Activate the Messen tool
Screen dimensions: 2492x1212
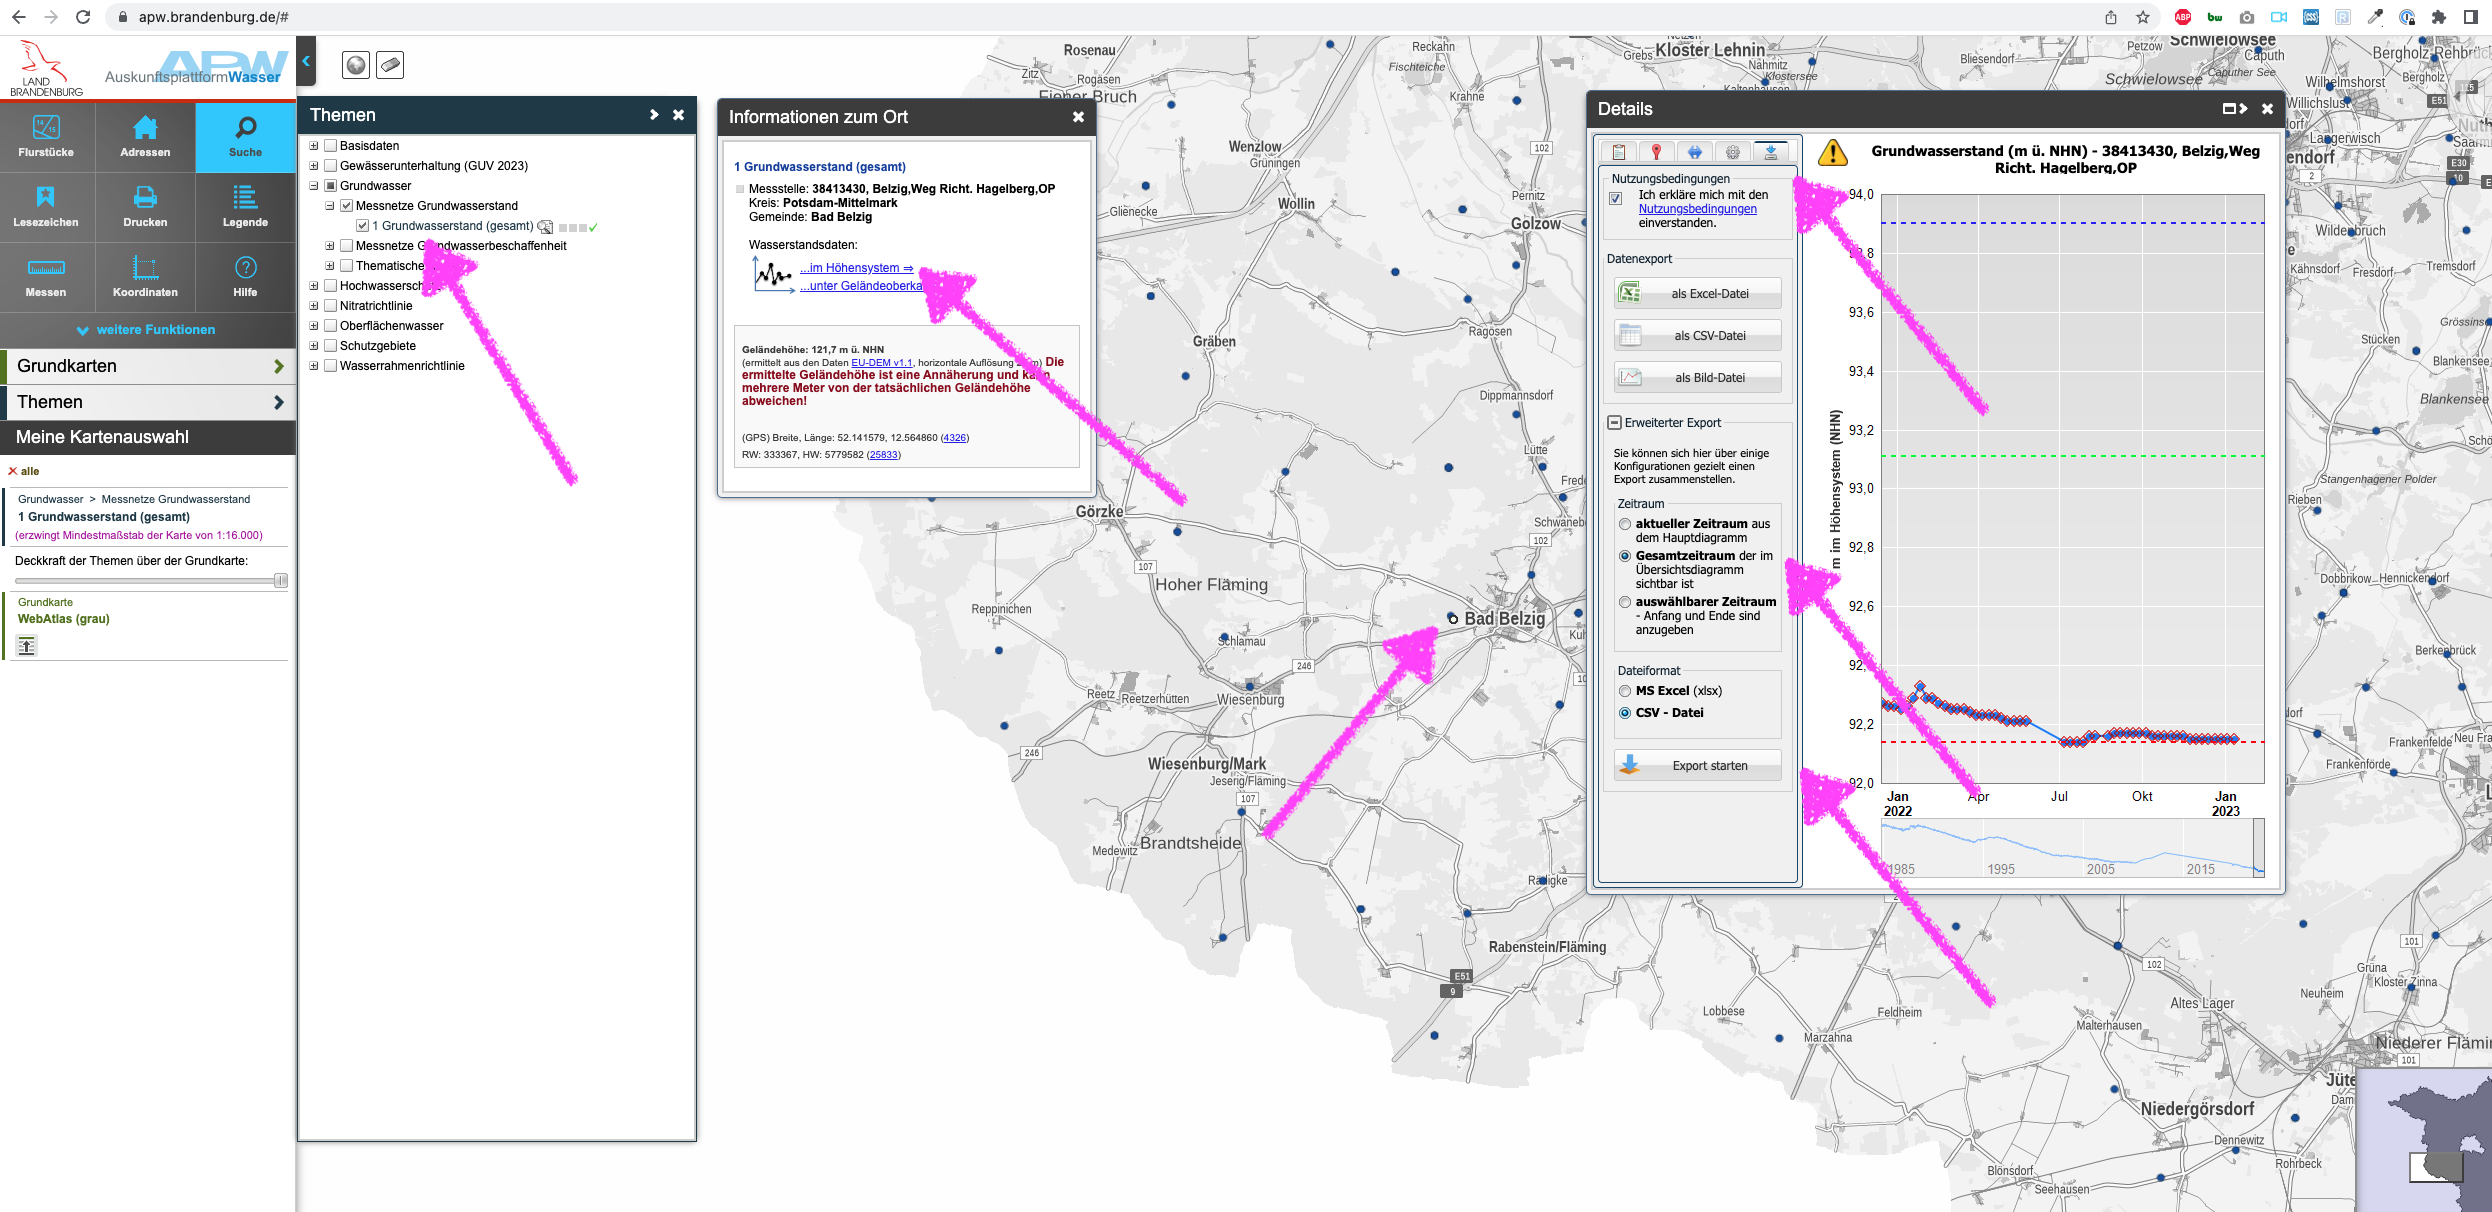pyautogui.click(x=45, y=276)
